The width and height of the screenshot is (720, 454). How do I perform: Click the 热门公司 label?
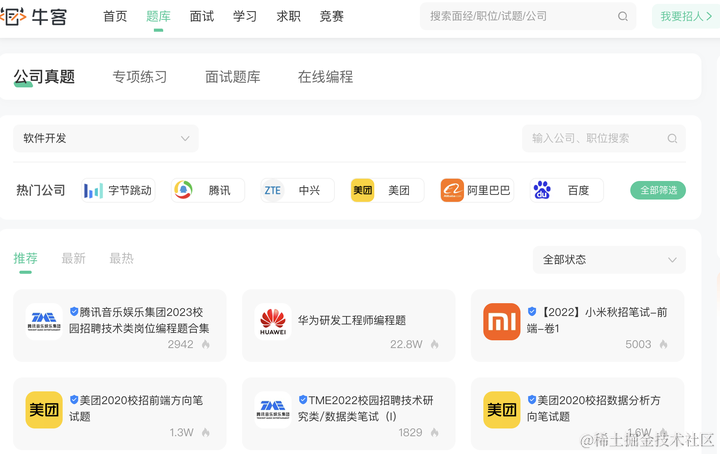point(41,190)
